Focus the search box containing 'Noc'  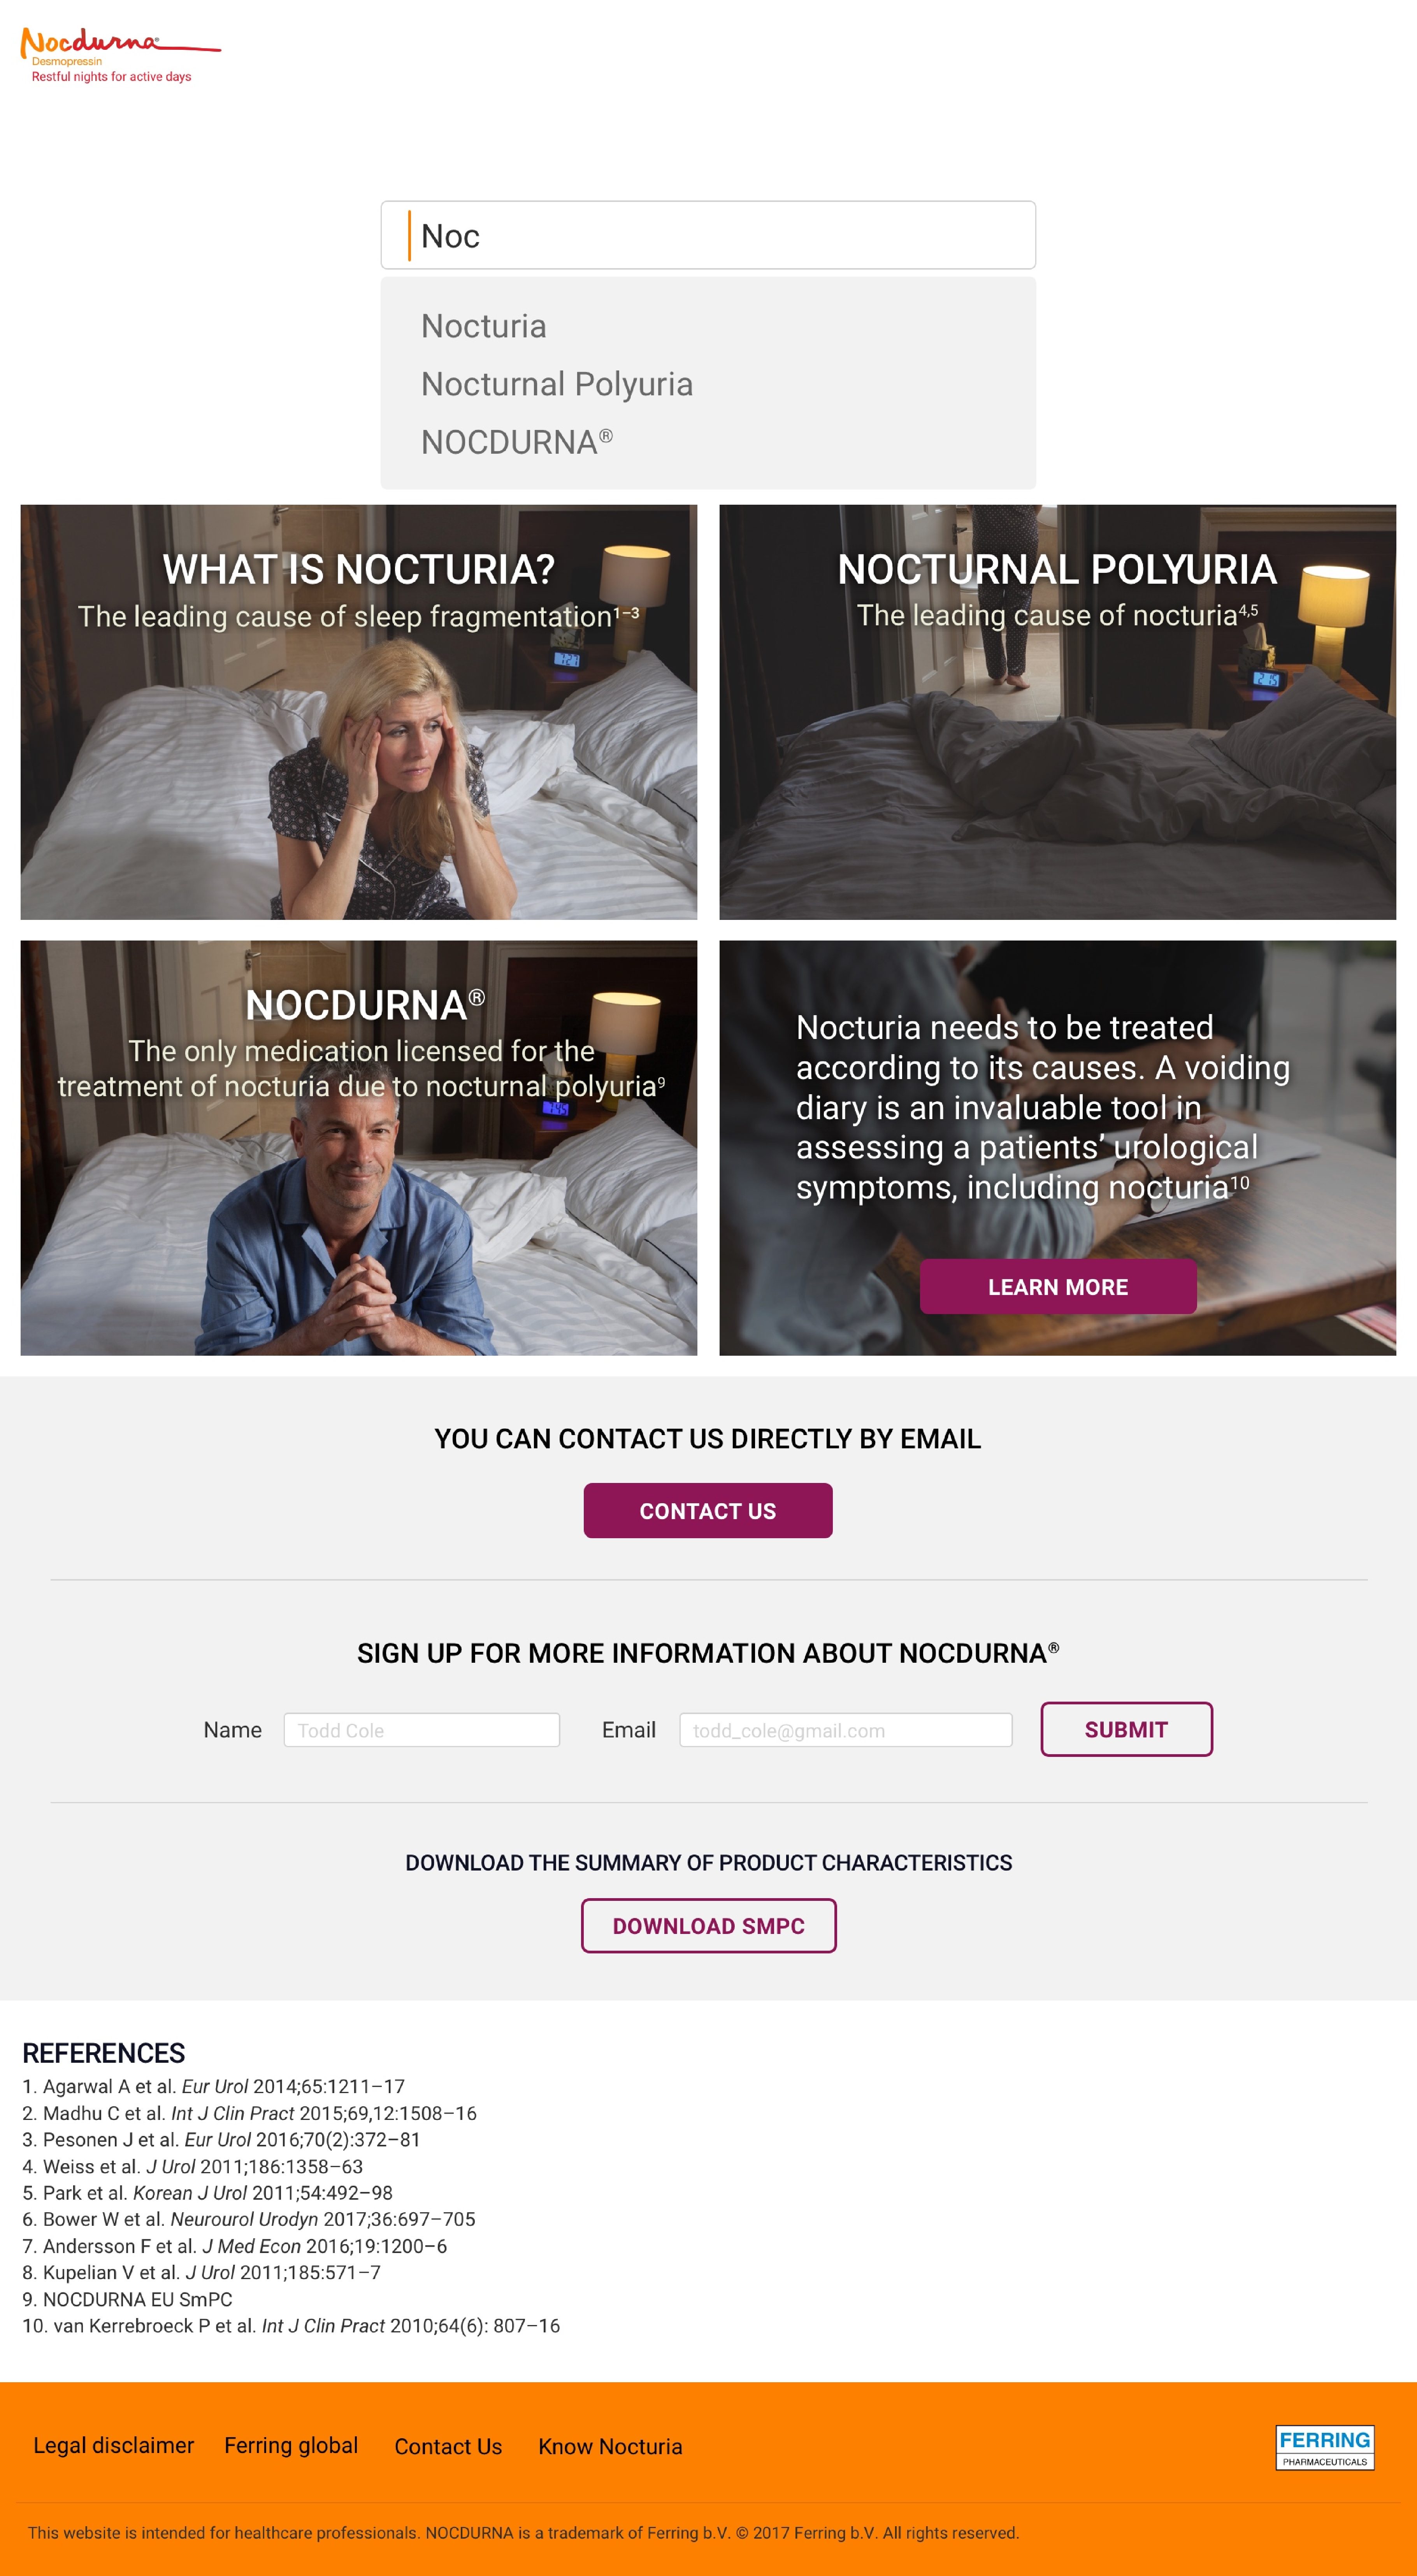pos(708,235)
